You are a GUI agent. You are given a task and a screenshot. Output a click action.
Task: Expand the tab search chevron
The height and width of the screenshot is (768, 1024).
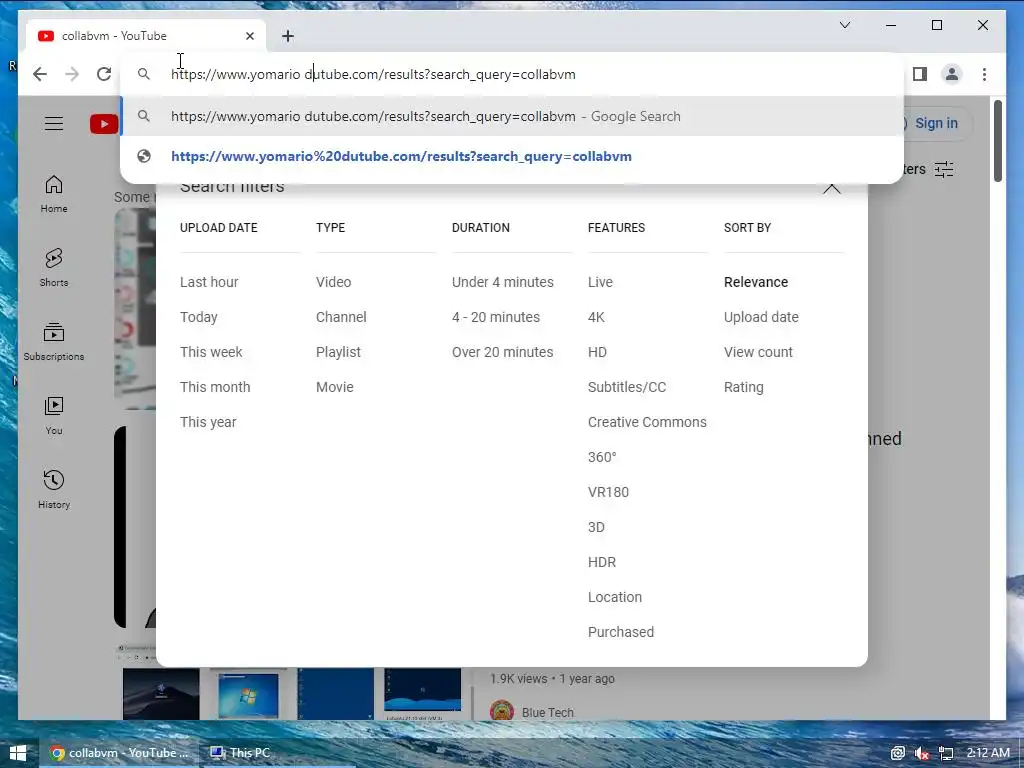point(844,25)
